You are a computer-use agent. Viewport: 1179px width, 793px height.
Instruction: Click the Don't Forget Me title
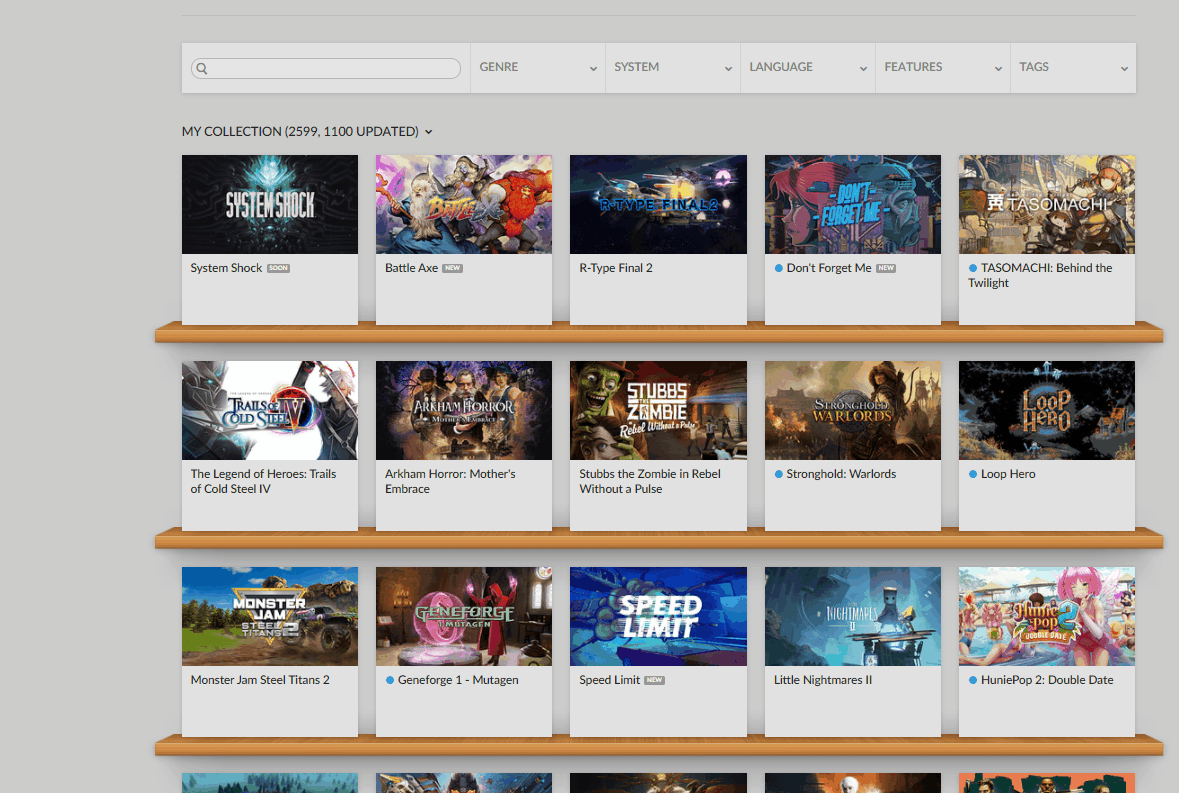[829, 268]
